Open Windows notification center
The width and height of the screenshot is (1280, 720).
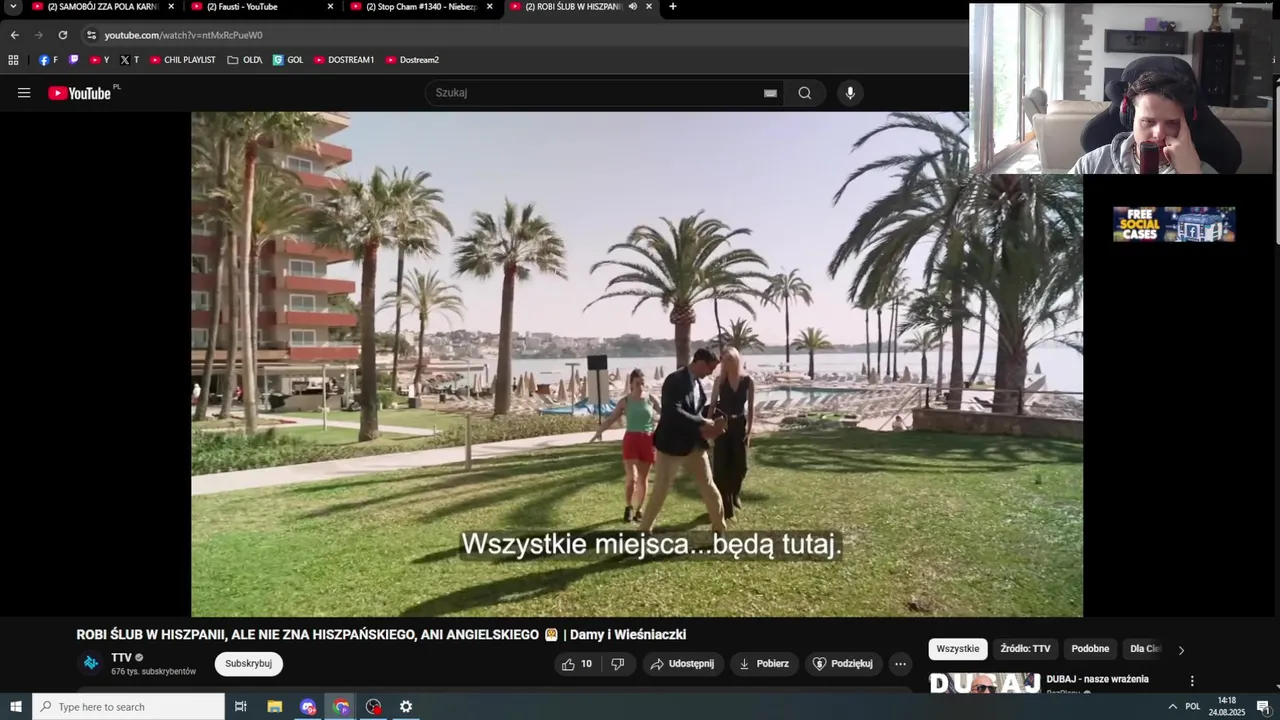pyautogui.click(x=1262, y=707)
